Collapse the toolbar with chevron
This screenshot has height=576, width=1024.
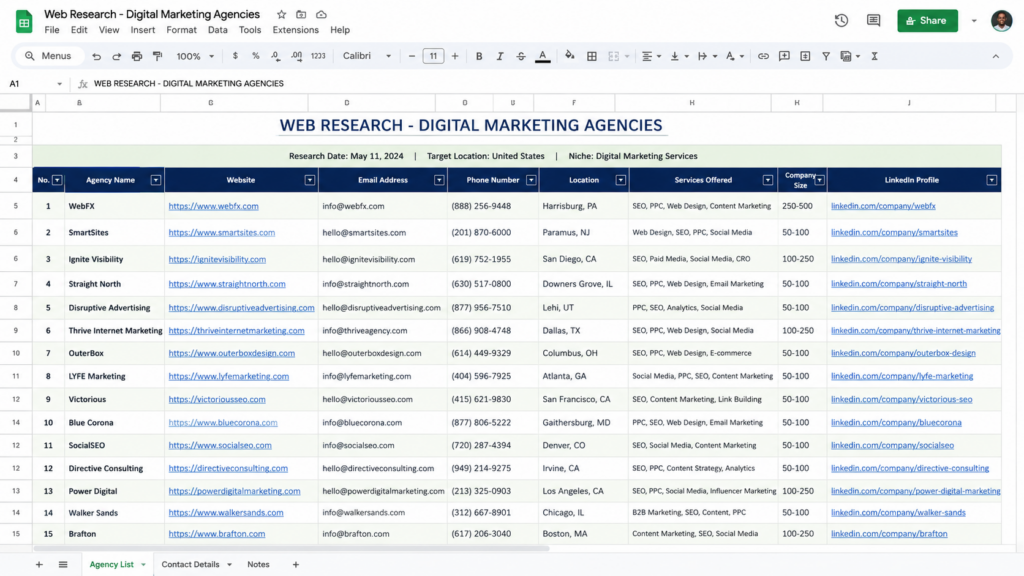pyautogui.click(x=995, y=56)
